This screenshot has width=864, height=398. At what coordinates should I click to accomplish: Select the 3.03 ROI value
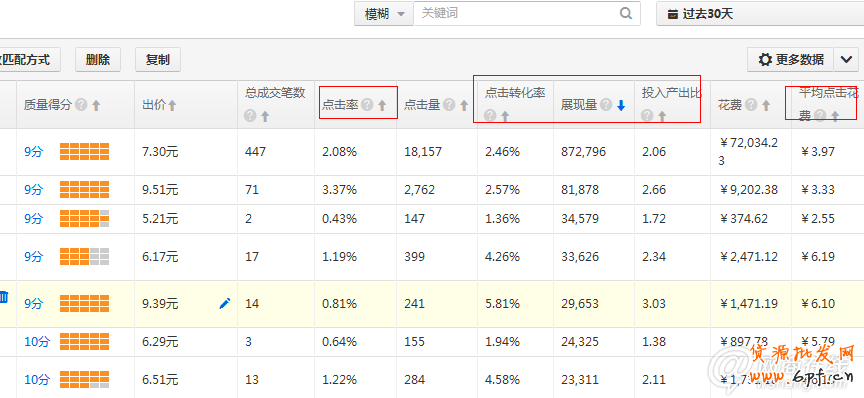654,304
